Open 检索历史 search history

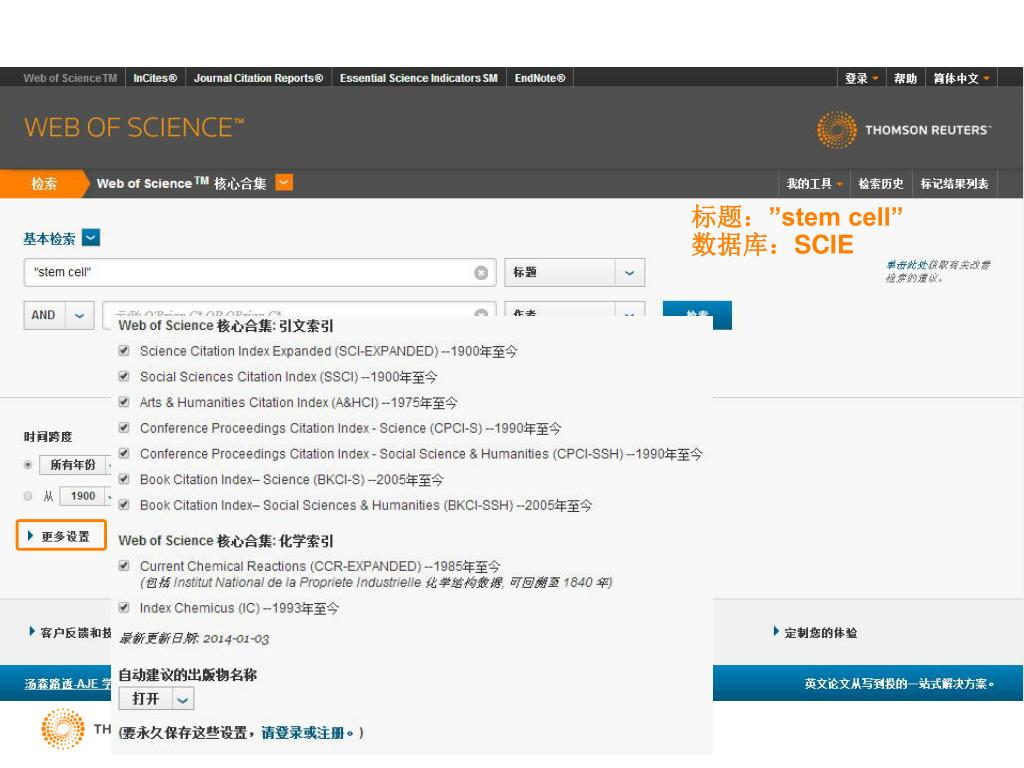click(x=880, y=184)
